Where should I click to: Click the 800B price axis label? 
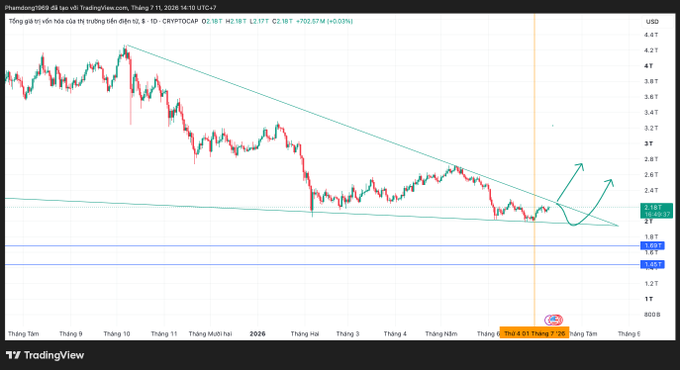coord(652,314)
